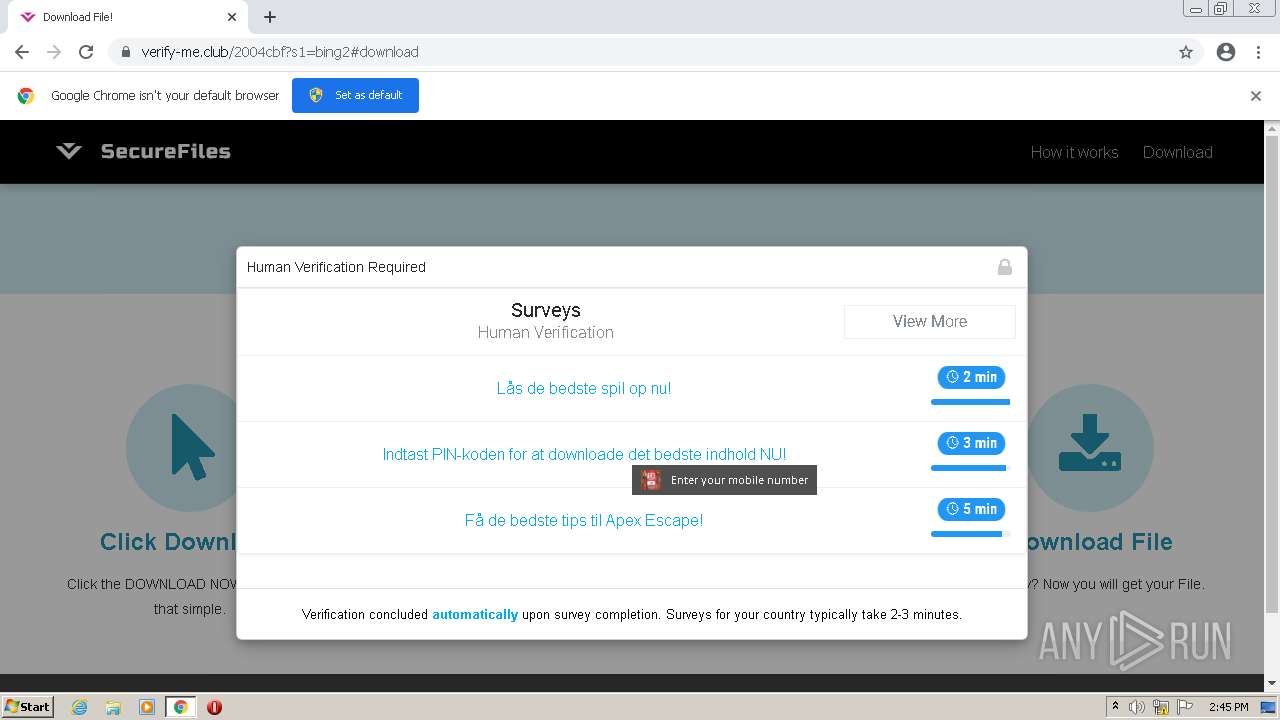Open survey 'Få de bedste tips til Apex Escape!'
The image size is (1280, 720).
pos(584,520)
